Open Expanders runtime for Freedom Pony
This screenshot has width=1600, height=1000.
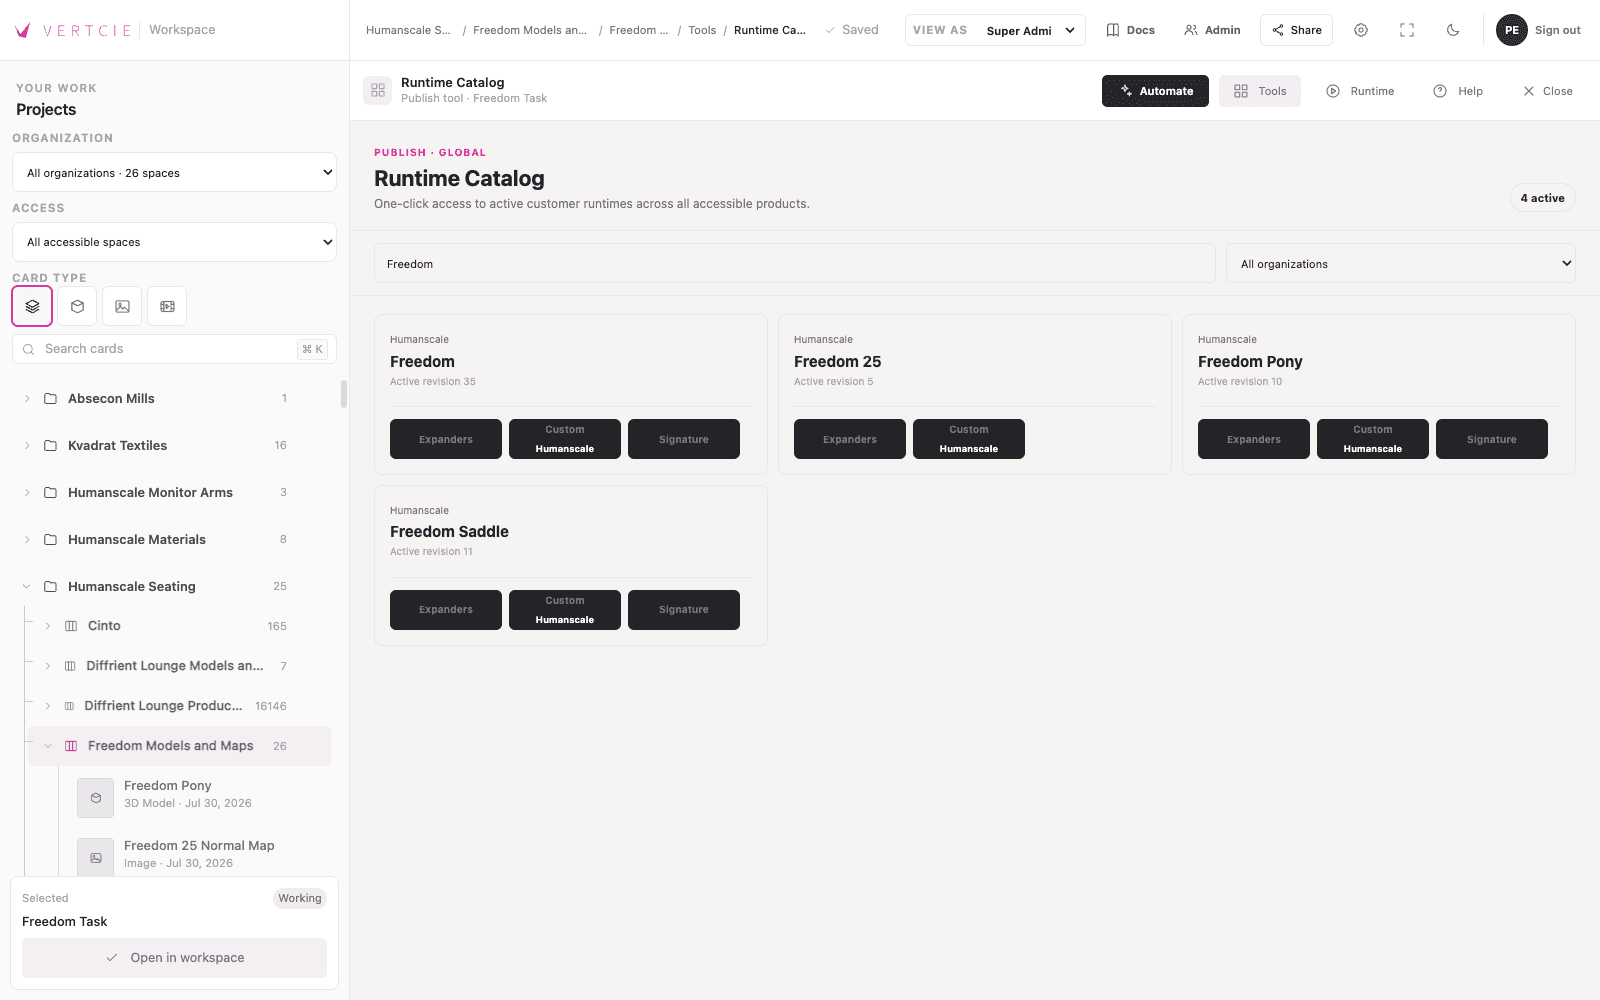(x=1254, y=439)
